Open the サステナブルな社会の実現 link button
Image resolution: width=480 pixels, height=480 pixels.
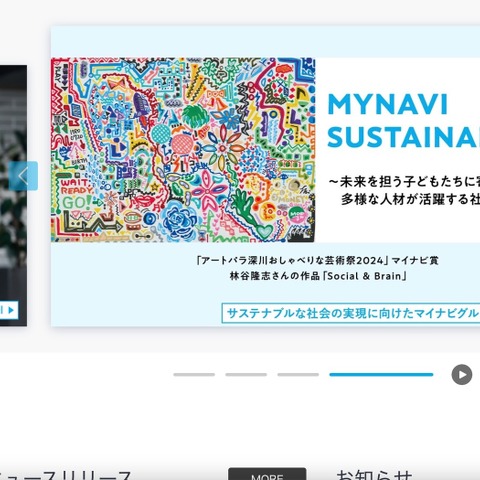click(351, 313)
